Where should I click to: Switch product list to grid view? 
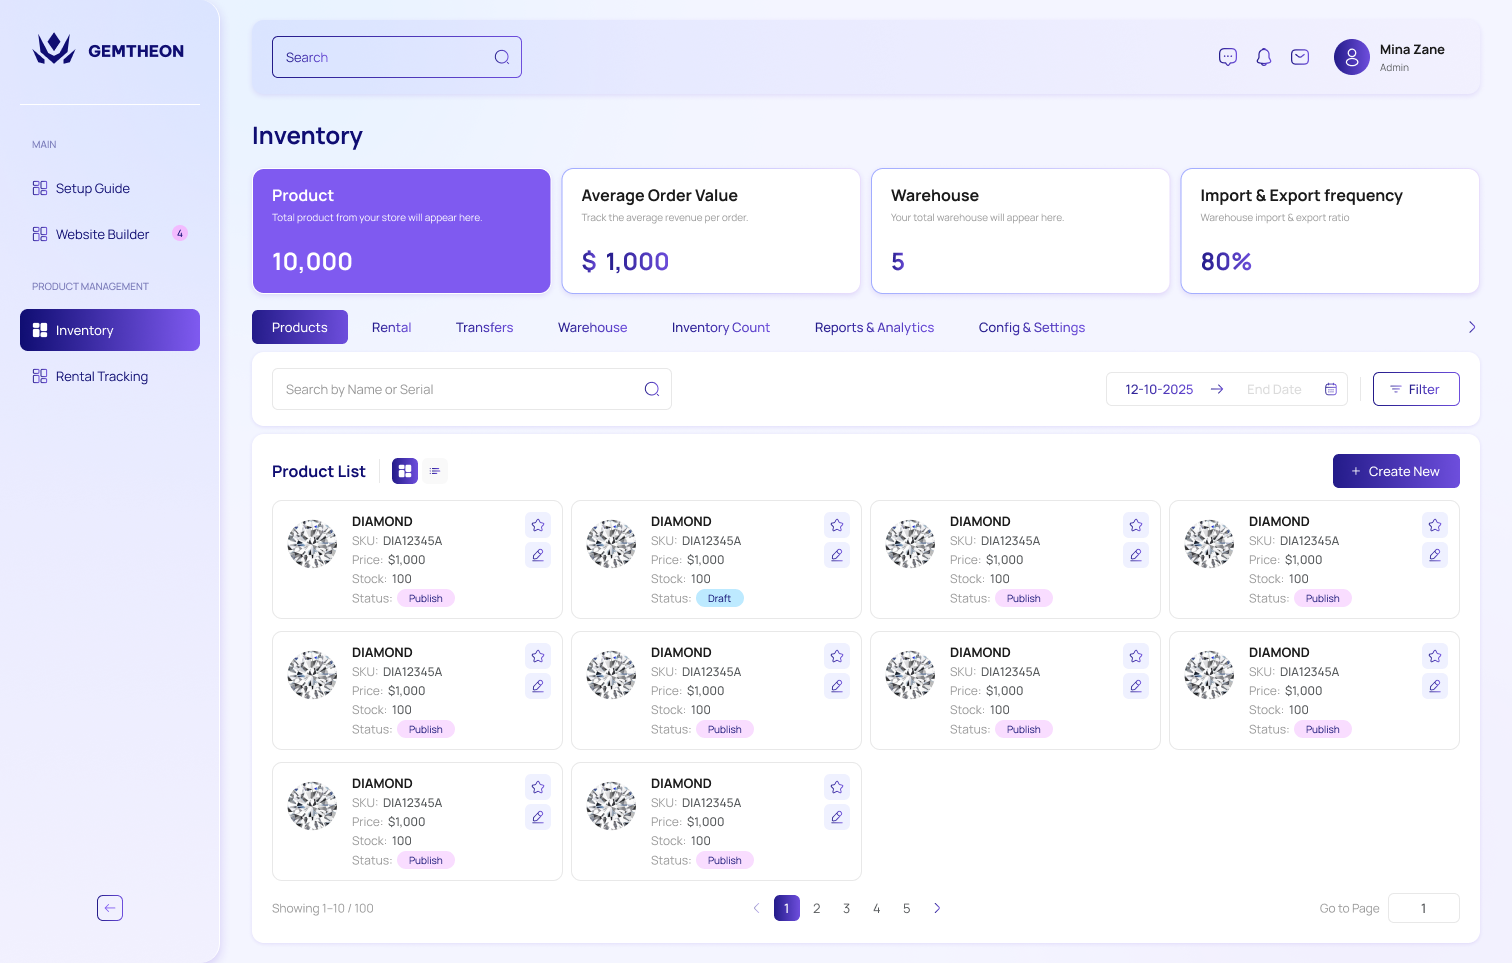pos(405,471)
